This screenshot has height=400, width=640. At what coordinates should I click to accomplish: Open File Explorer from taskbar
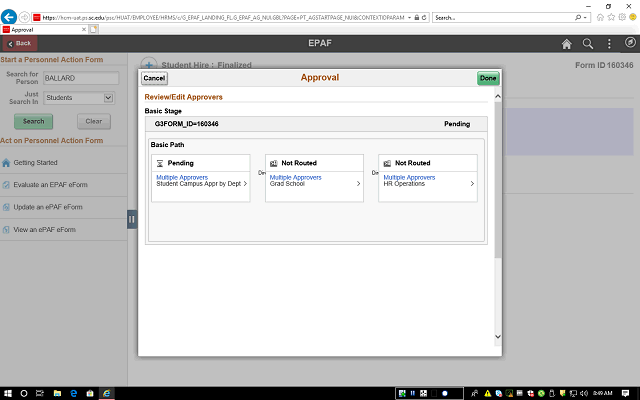click(x=57, y=393)
